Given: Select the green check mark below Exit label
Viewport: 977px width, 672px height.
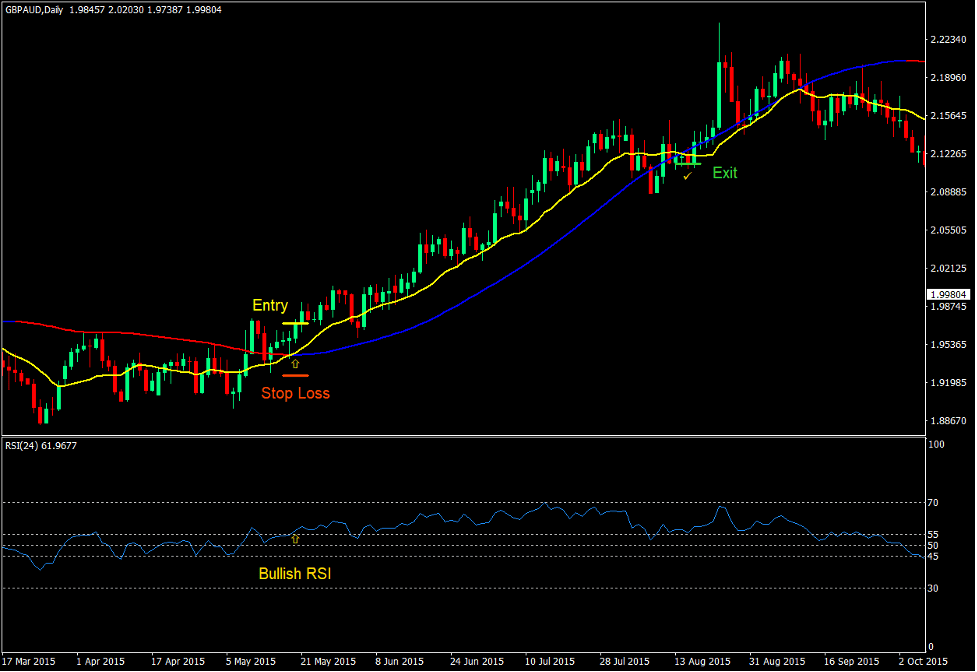Looking at the screenshot, I should pos(687,177).
